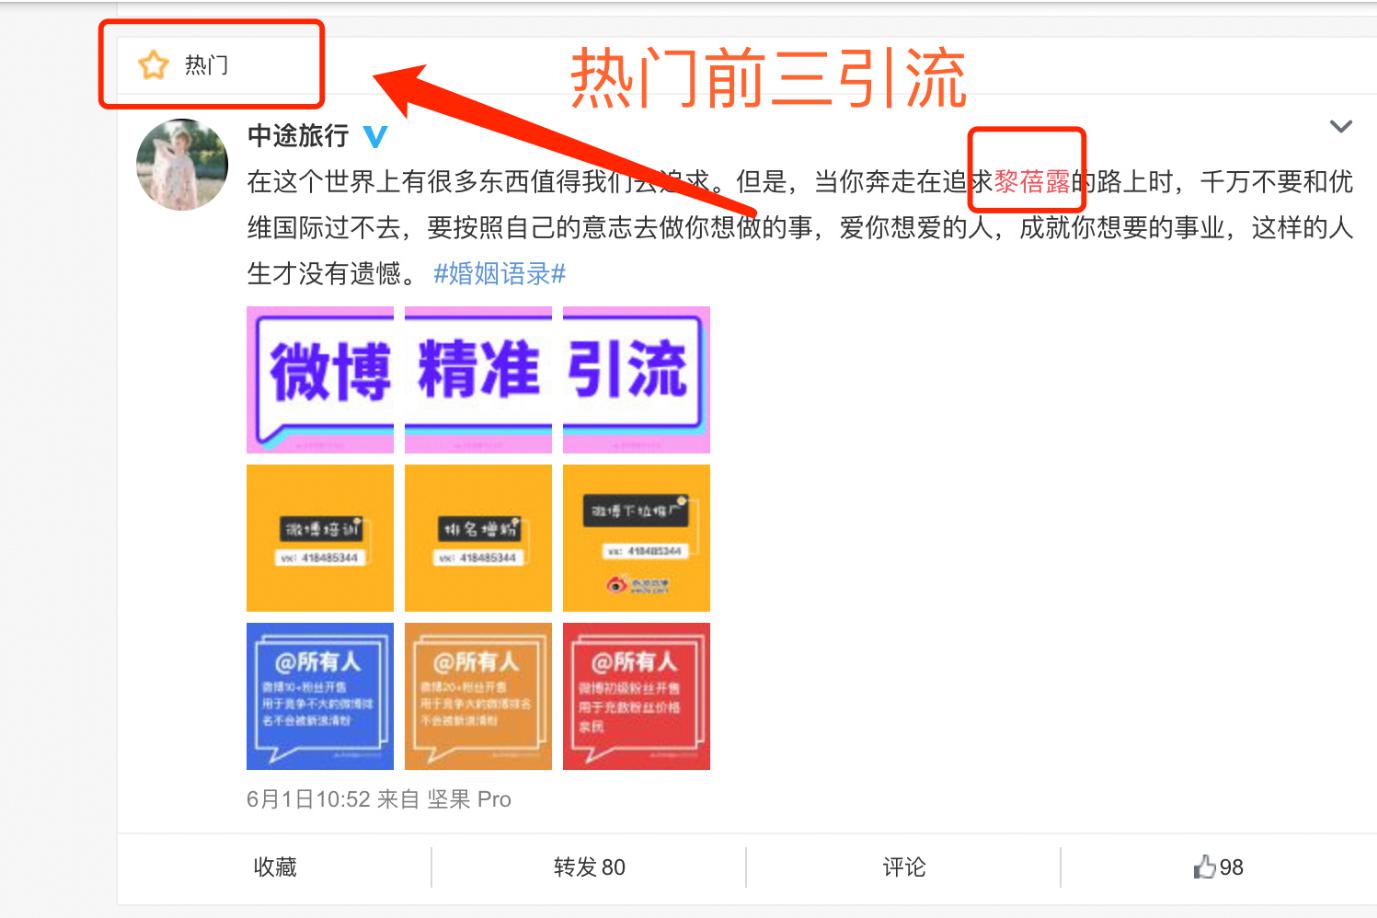
Task: Open the 引流 image thumbnail
Action: pos(636,380)
